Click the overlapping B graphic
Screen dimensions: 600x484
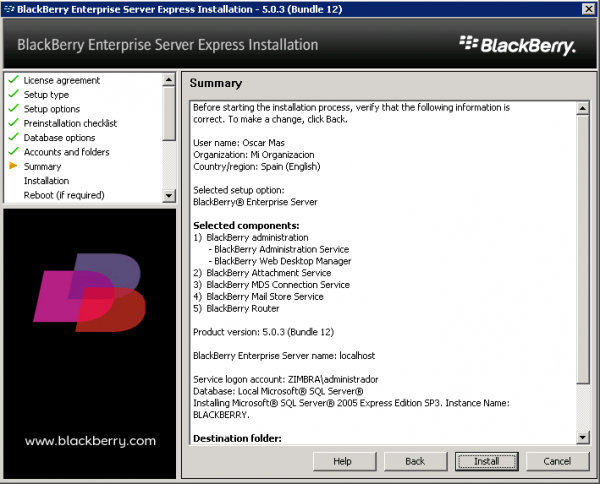click(90, 292)
